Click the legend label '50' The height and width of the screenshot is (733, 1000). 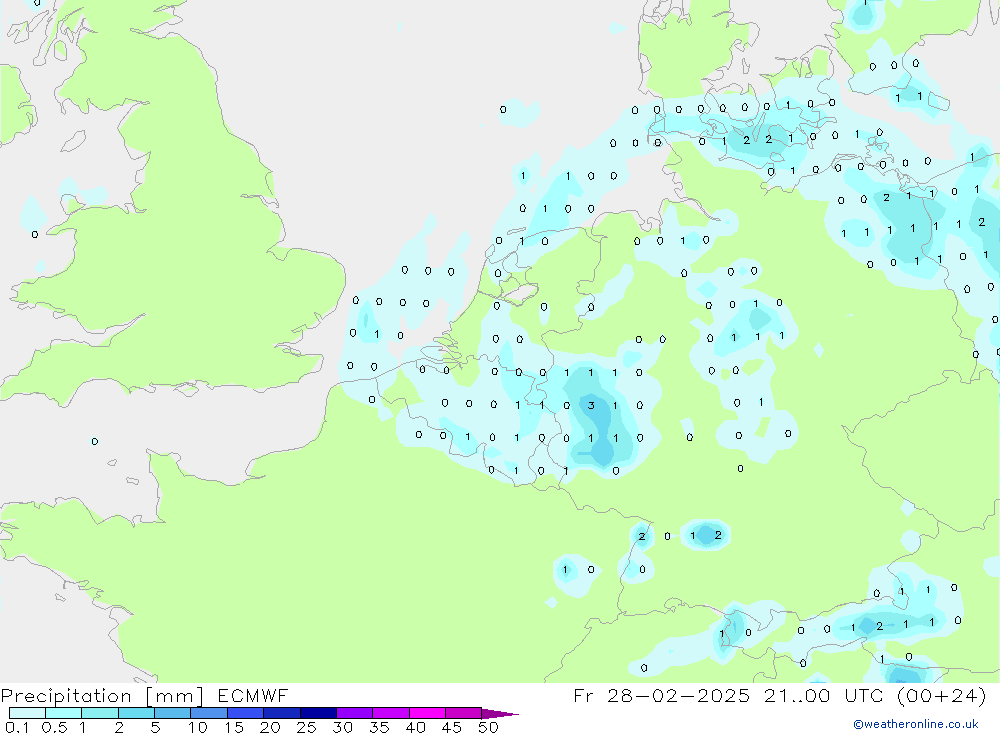click(x=488, y=727)
